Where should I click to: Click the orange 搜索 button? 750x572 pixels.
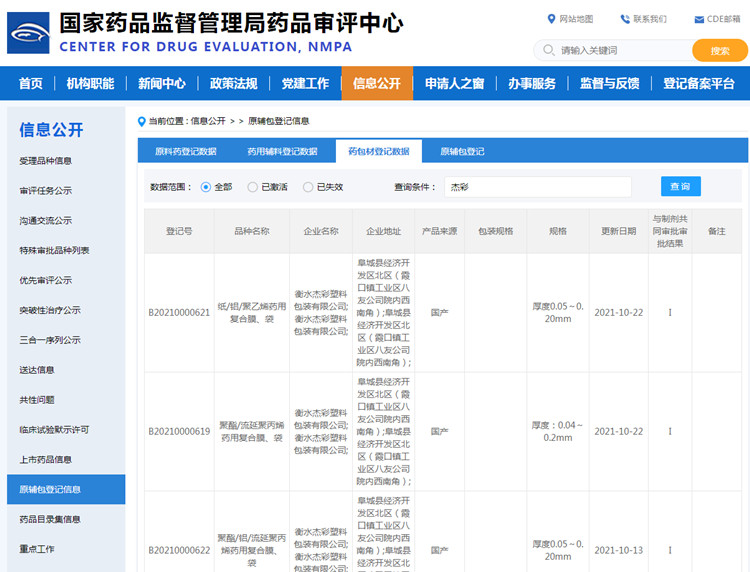point(720,50)
